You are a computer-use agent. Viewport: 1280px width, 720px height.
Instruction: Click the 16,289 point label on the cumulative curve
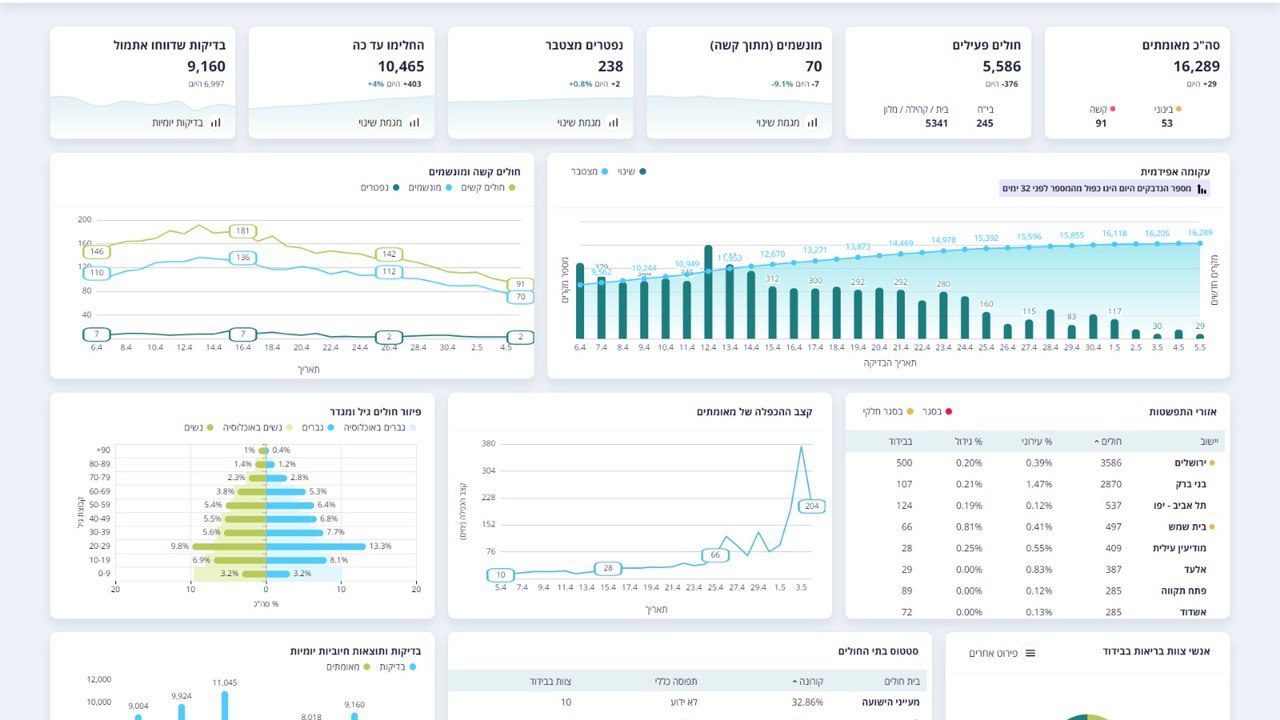(x=1200, y=233)
